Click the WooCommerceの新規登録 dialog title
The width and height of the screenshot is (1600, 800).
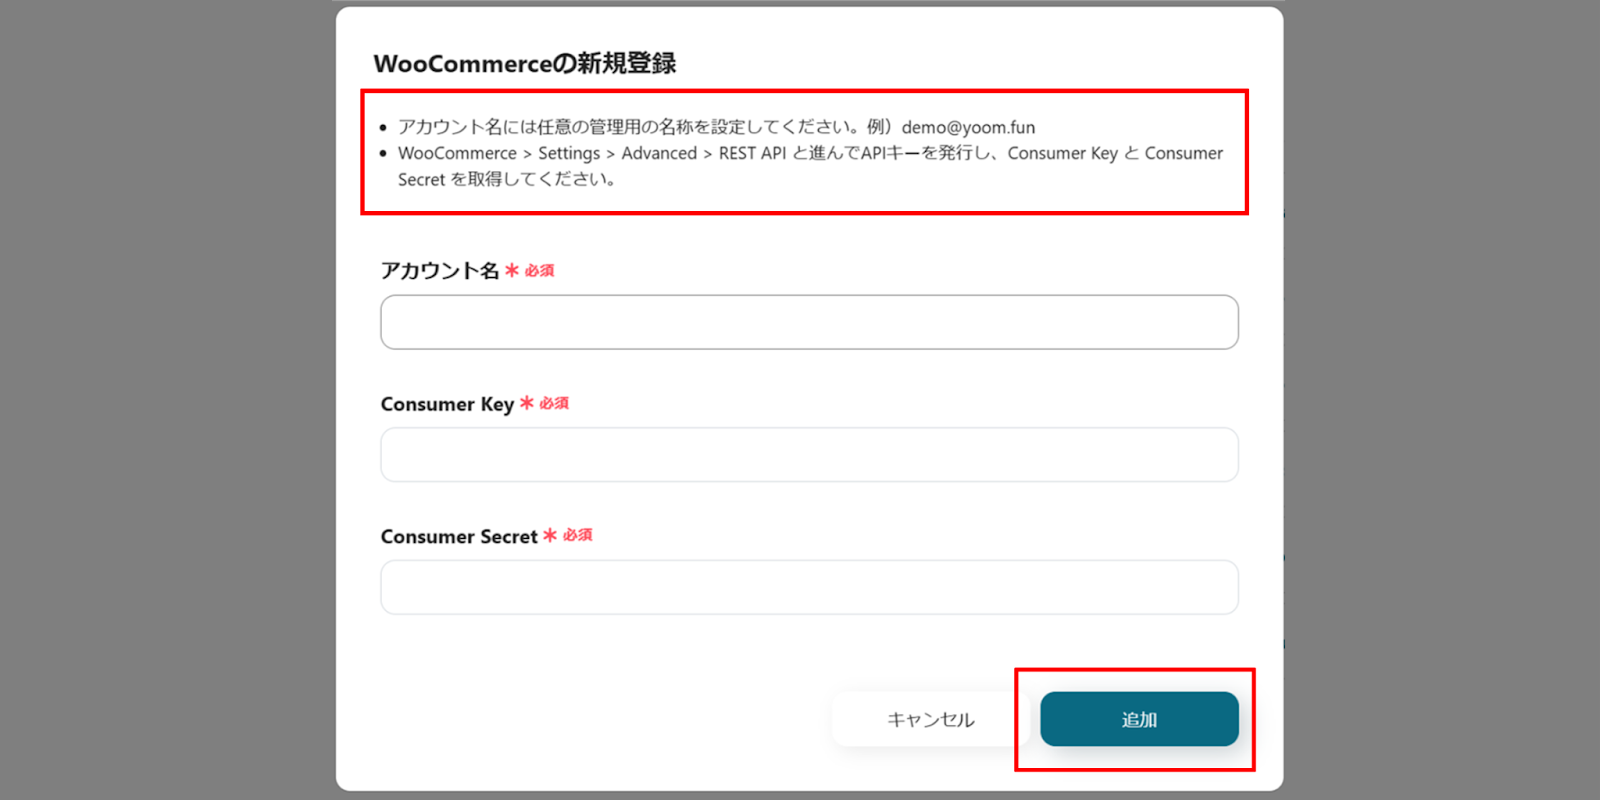coord(525,63)
